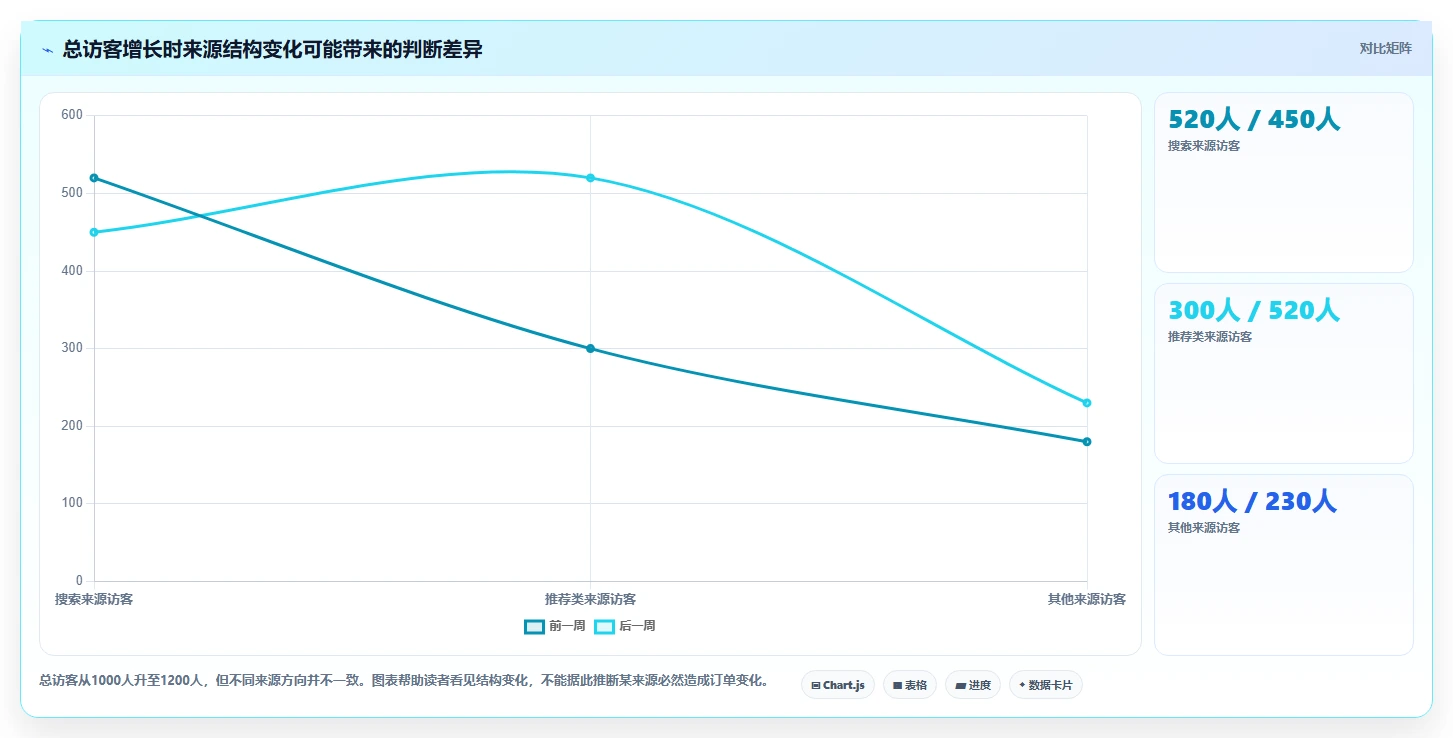
Task: Click the 前一周 point at 搜索来源访客 (520)
Action: (94, 178)
